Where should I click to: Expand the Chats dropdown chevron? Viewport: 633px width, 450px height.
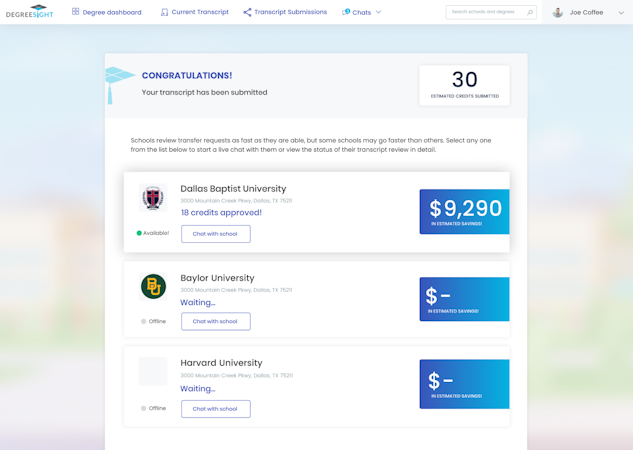point(379,12)
